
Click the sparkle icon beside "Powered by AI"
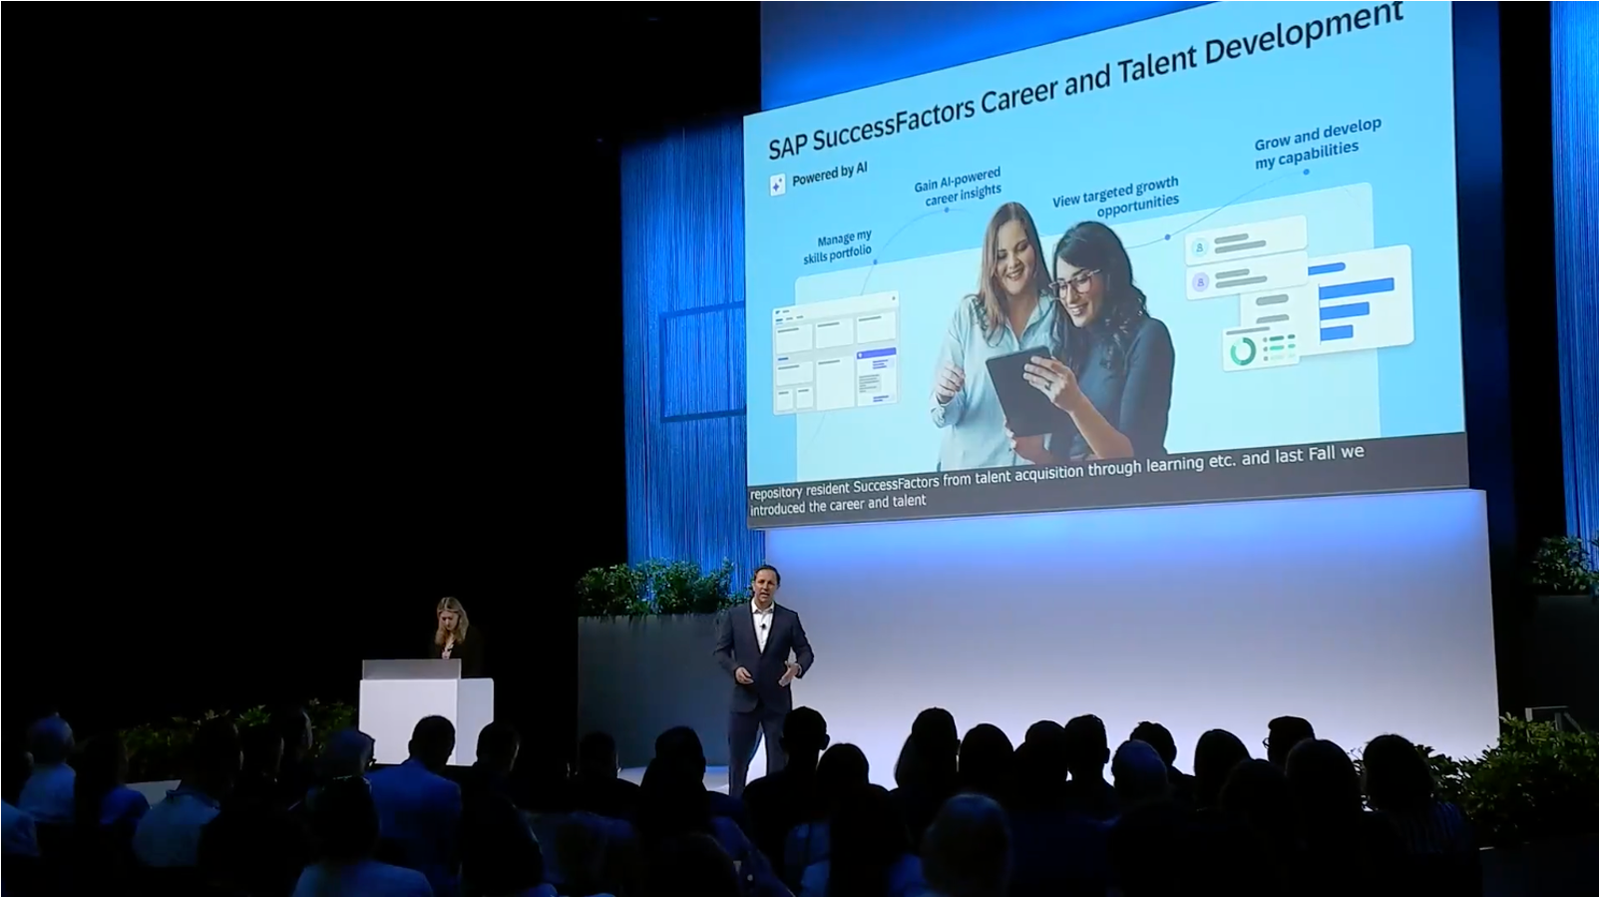point(777,185)
